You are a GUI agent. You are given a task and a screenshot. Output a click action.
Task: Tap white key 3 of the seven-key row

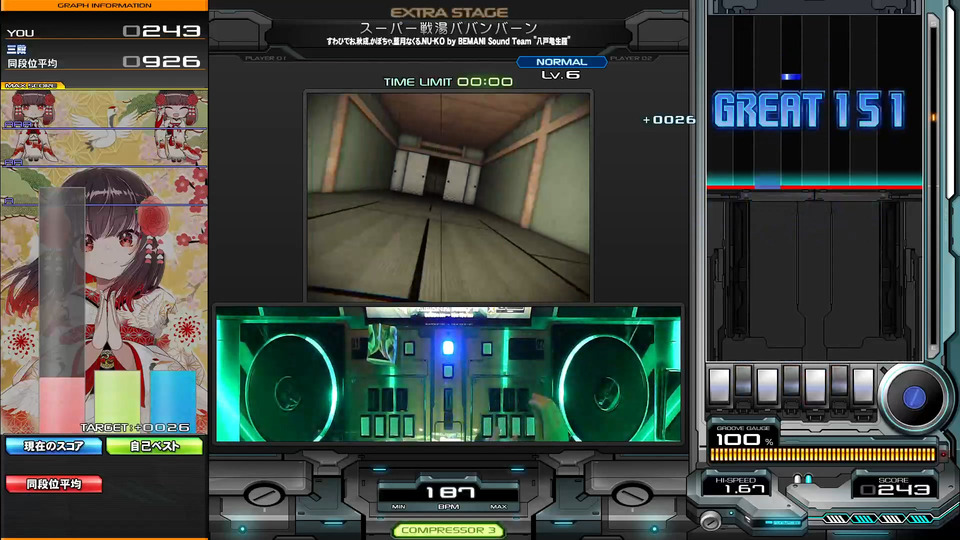(x=767, y=384)
